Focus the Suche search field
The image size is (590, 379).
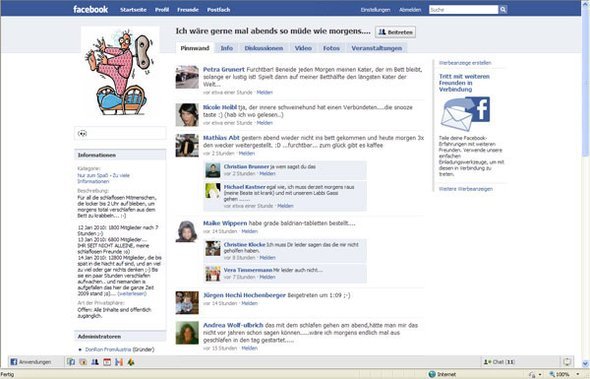click(x=464, y=10)
